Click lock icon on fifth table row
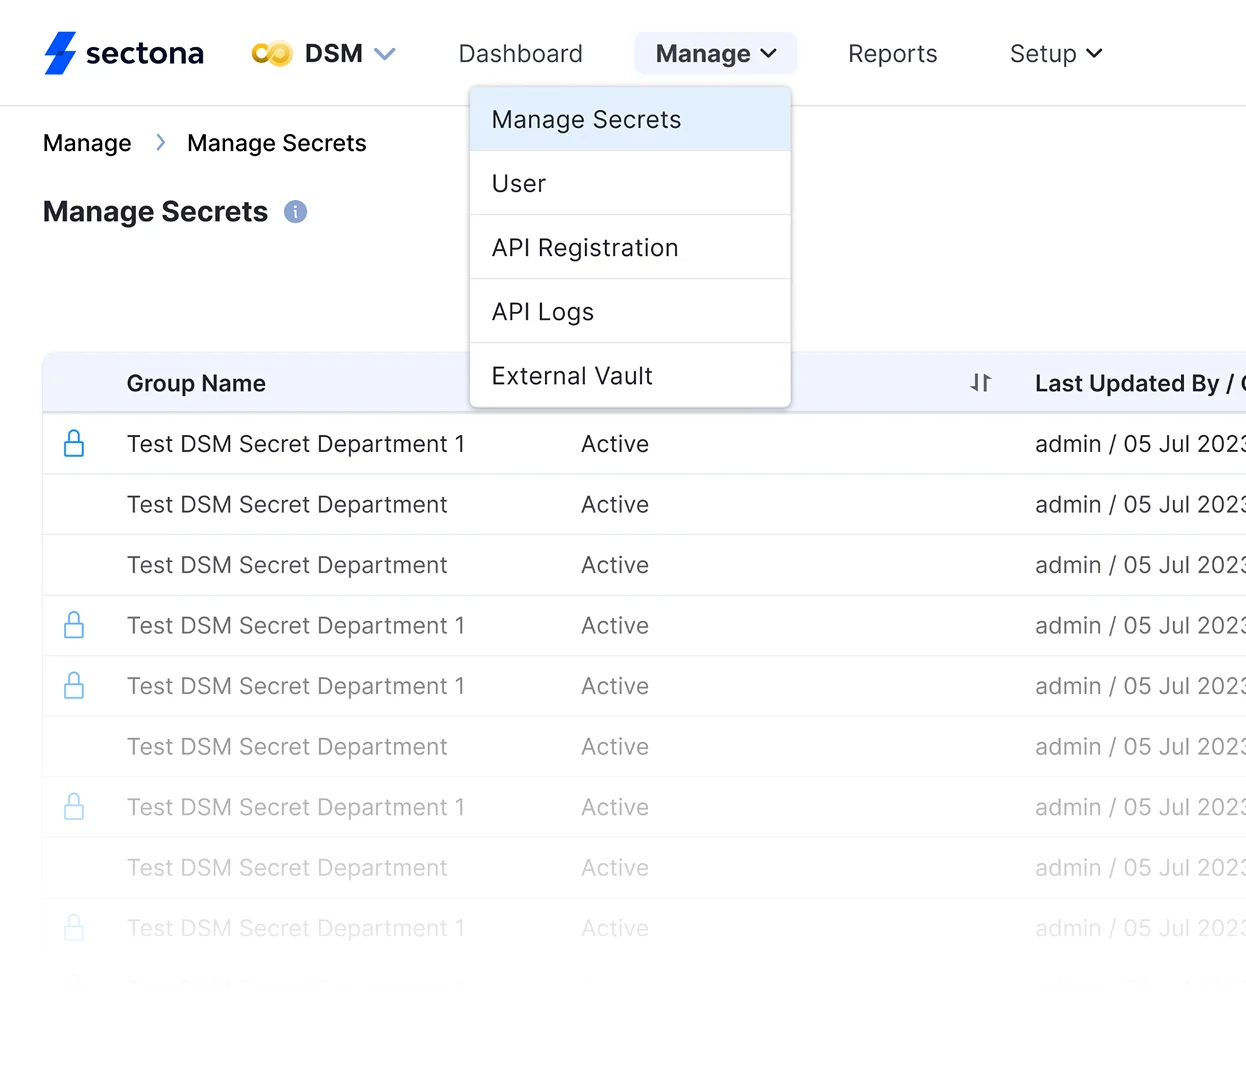Viewport: 1246px width, 1092px height. [x=74, y=686]
